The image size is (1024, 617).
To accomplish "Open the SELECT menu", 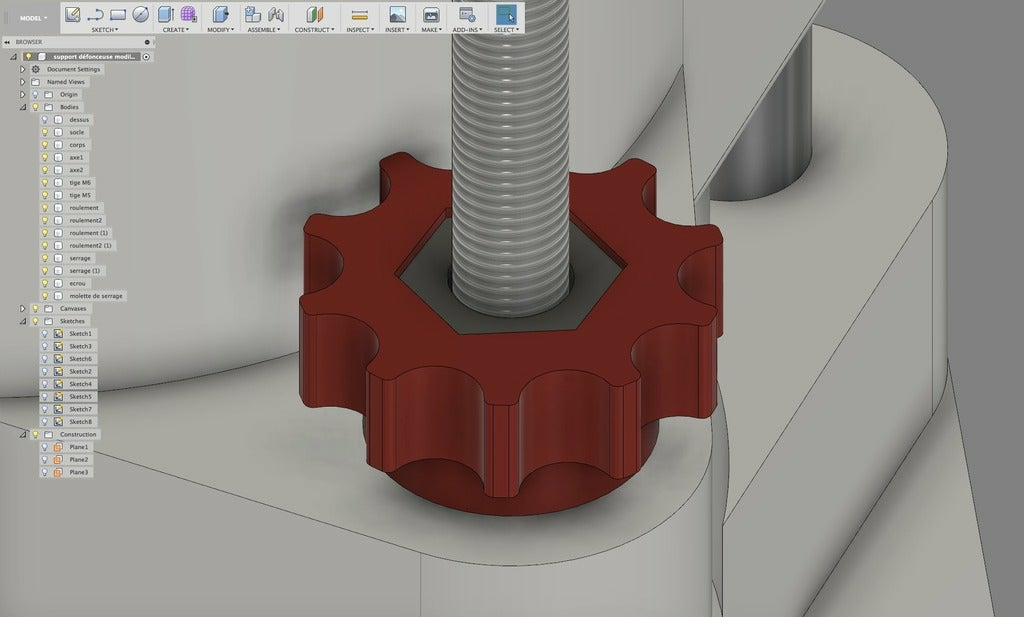I will pyautogui.click(x=506, y=29).
